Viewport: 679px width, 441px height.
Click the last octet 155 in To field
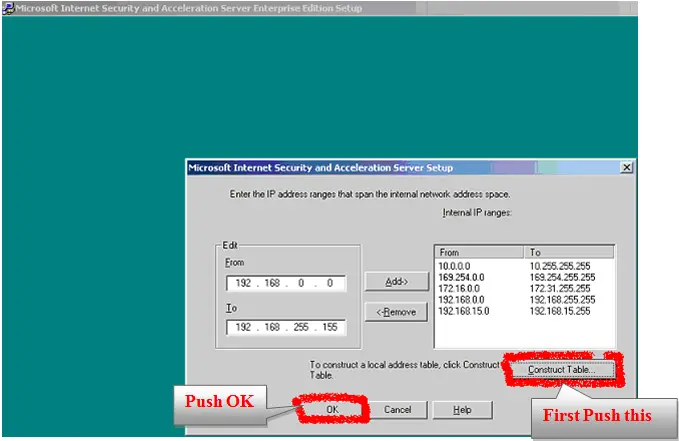(x=330, y=327)
